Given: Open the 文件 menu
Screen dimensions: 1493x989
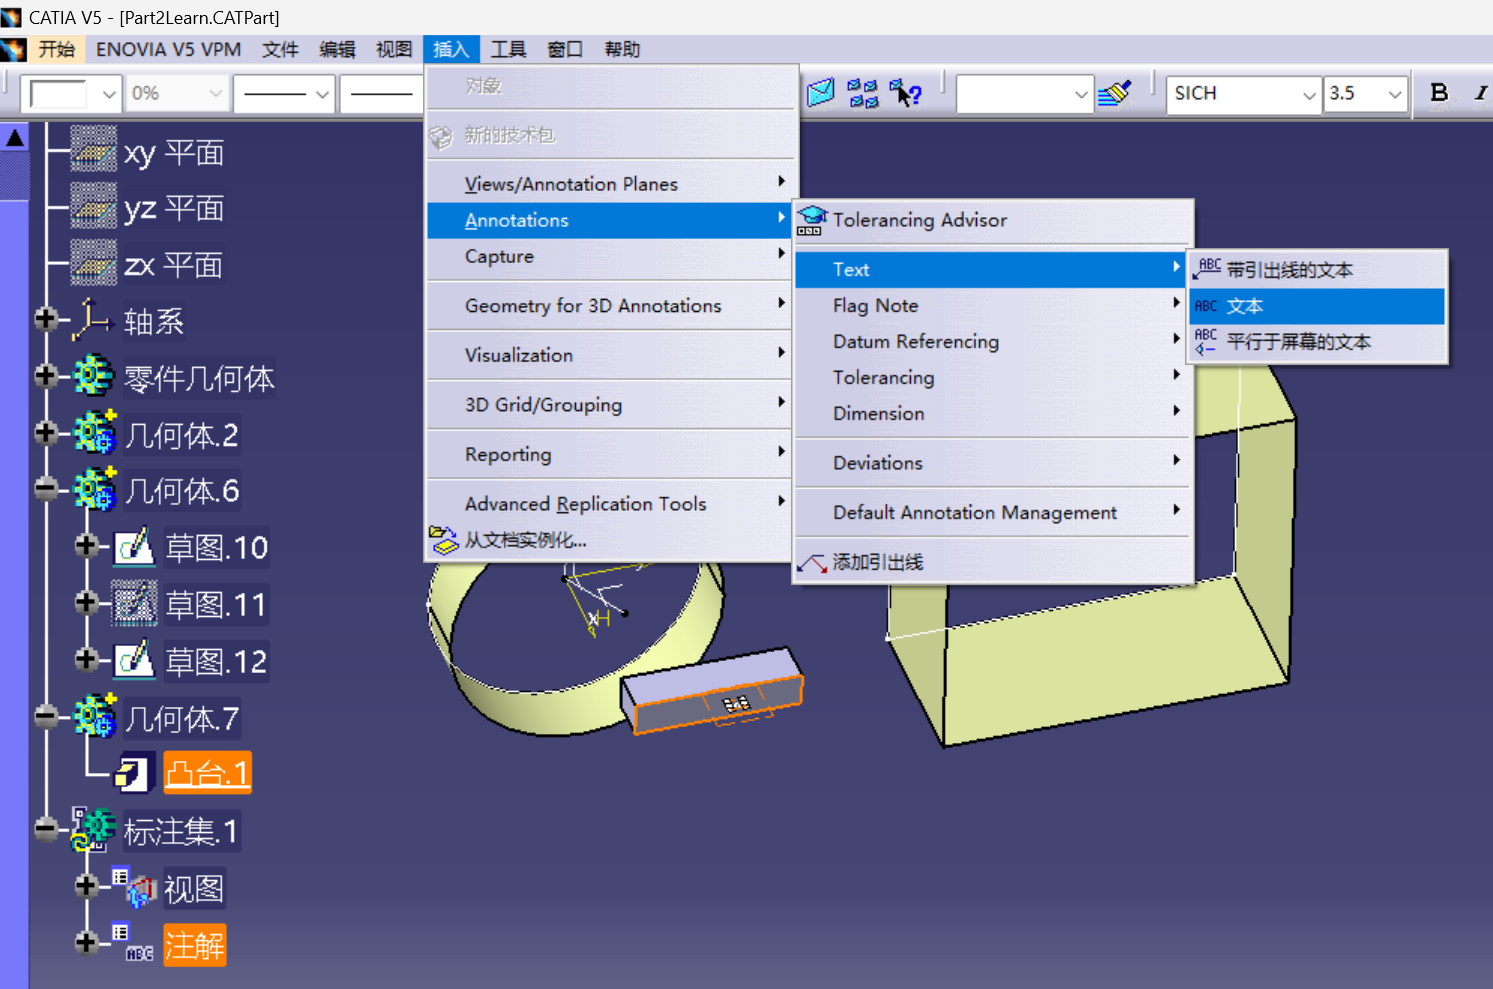Looking at the screenshot, I should click(x=280, y=49).
